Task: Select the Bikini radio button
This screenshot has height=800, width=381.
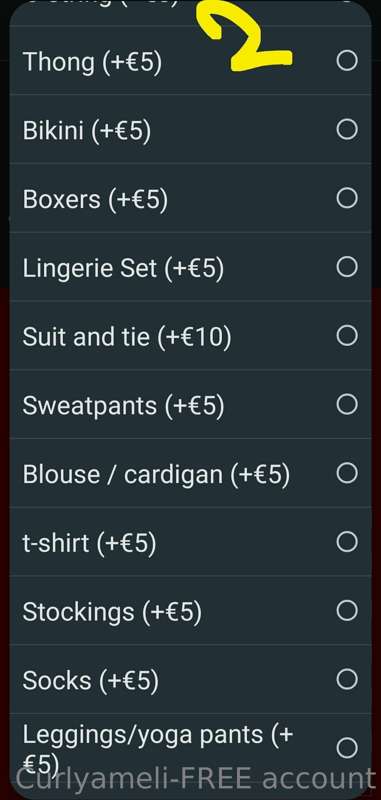Action: 347,130
